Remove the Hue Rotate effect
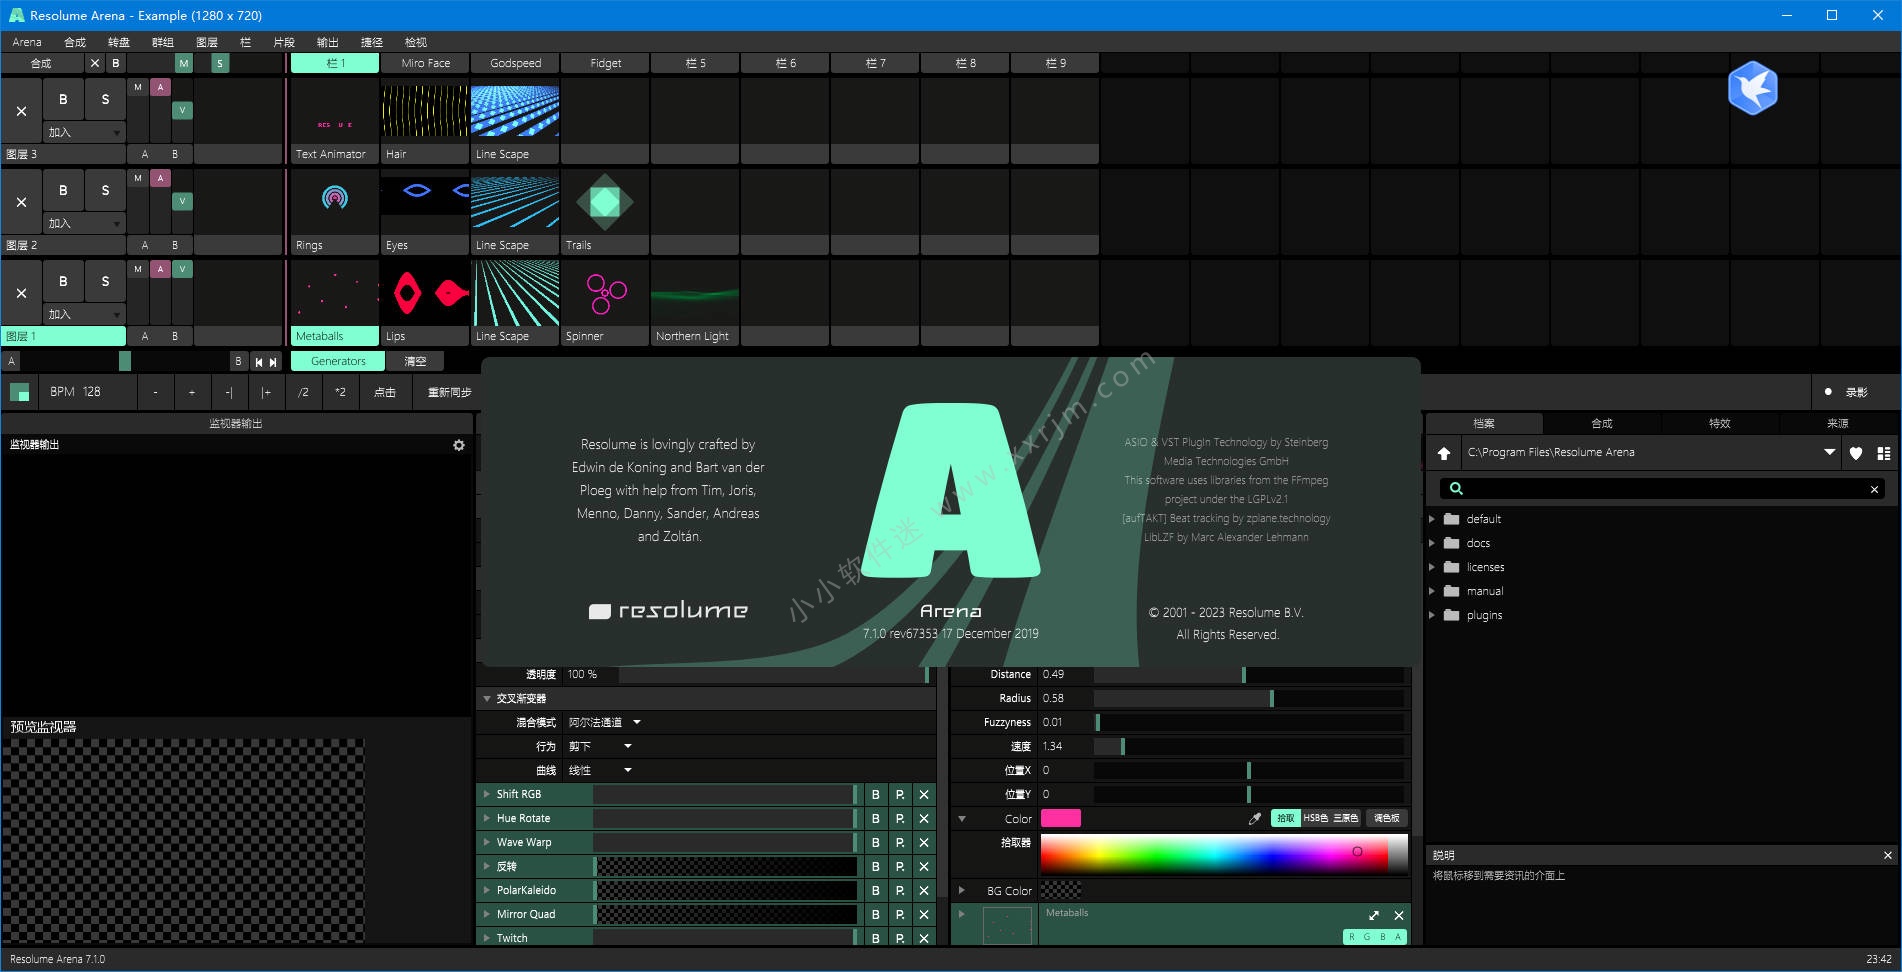The image size is (1902, 972). coord(924,818)
